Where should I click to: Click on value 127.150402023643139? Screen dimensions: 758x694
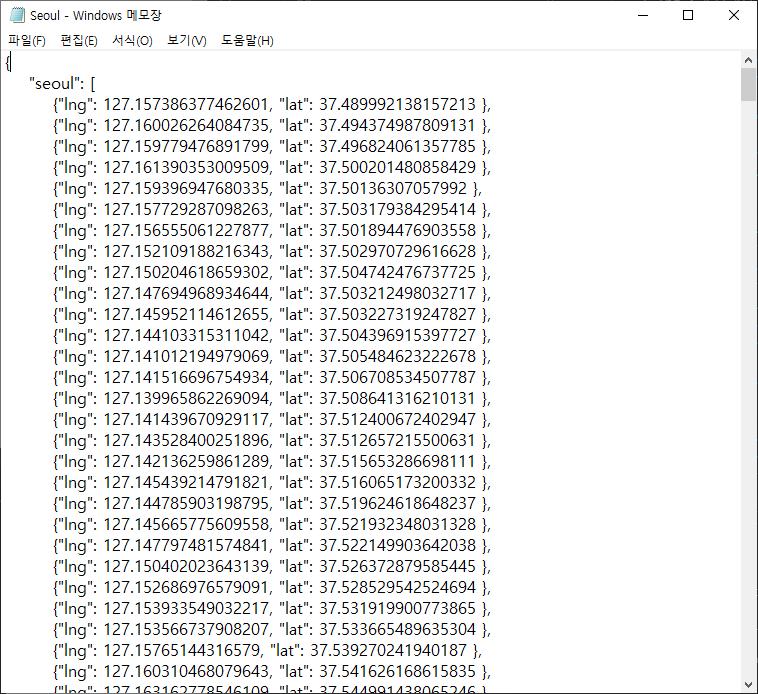point(186,567)
